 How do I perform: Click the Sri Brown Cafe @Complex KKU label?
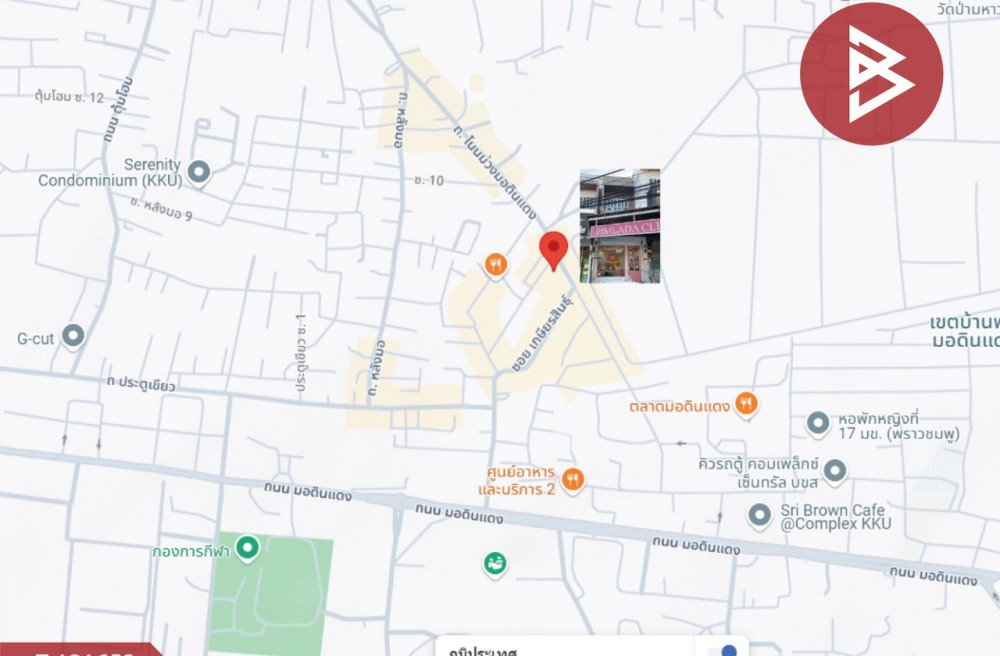click(x=835, y=517)
